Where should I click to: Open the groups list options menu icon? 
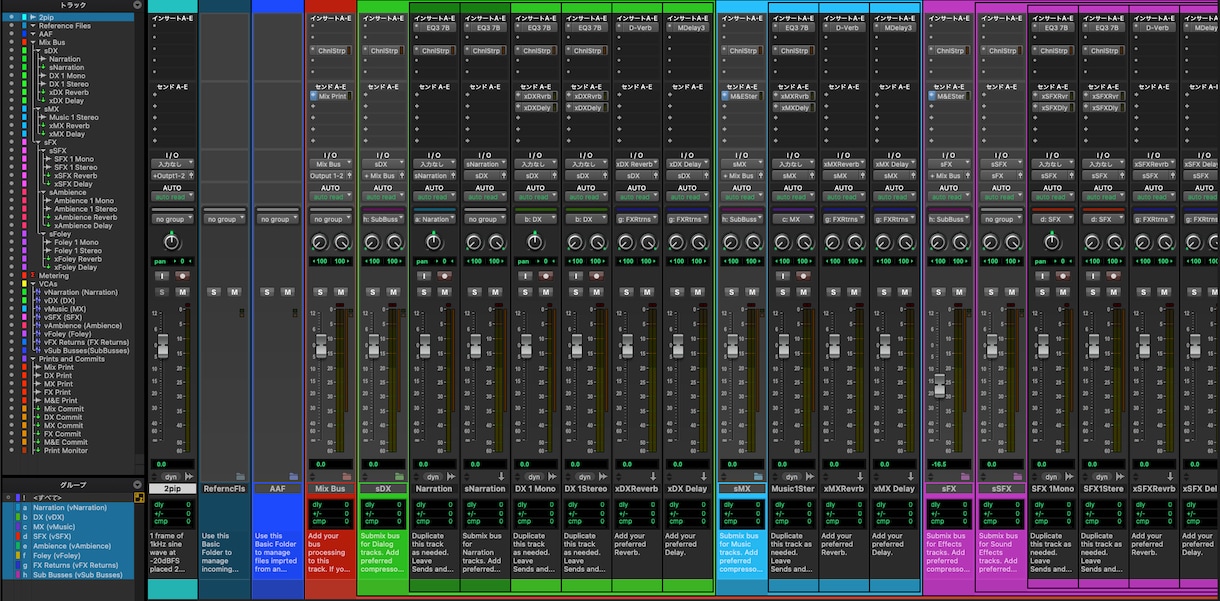137,485
